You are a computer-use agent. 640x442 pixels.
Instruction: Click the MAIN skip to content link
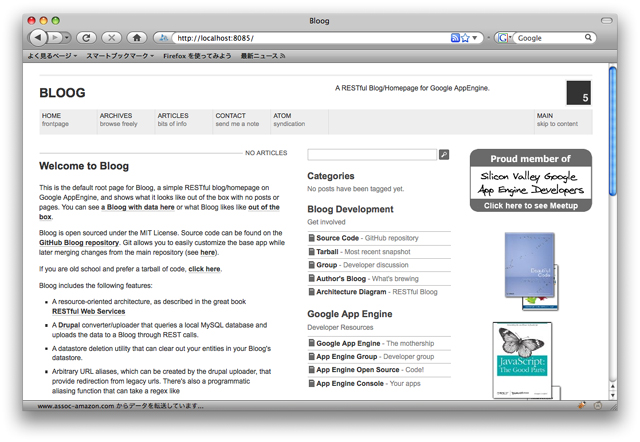click(x=563, y=121)
